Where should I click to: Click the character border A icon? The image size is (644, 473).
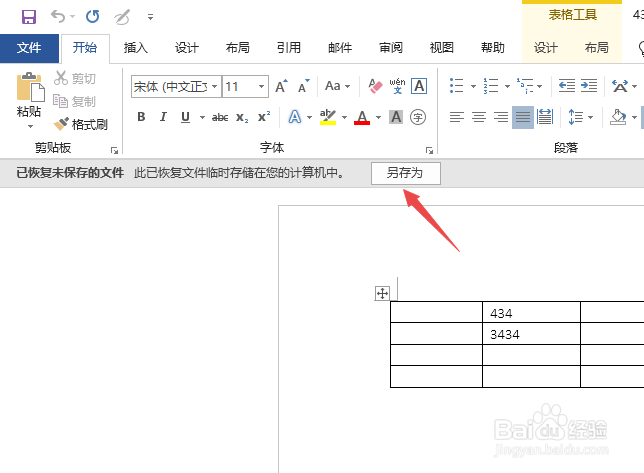[419, 86]
